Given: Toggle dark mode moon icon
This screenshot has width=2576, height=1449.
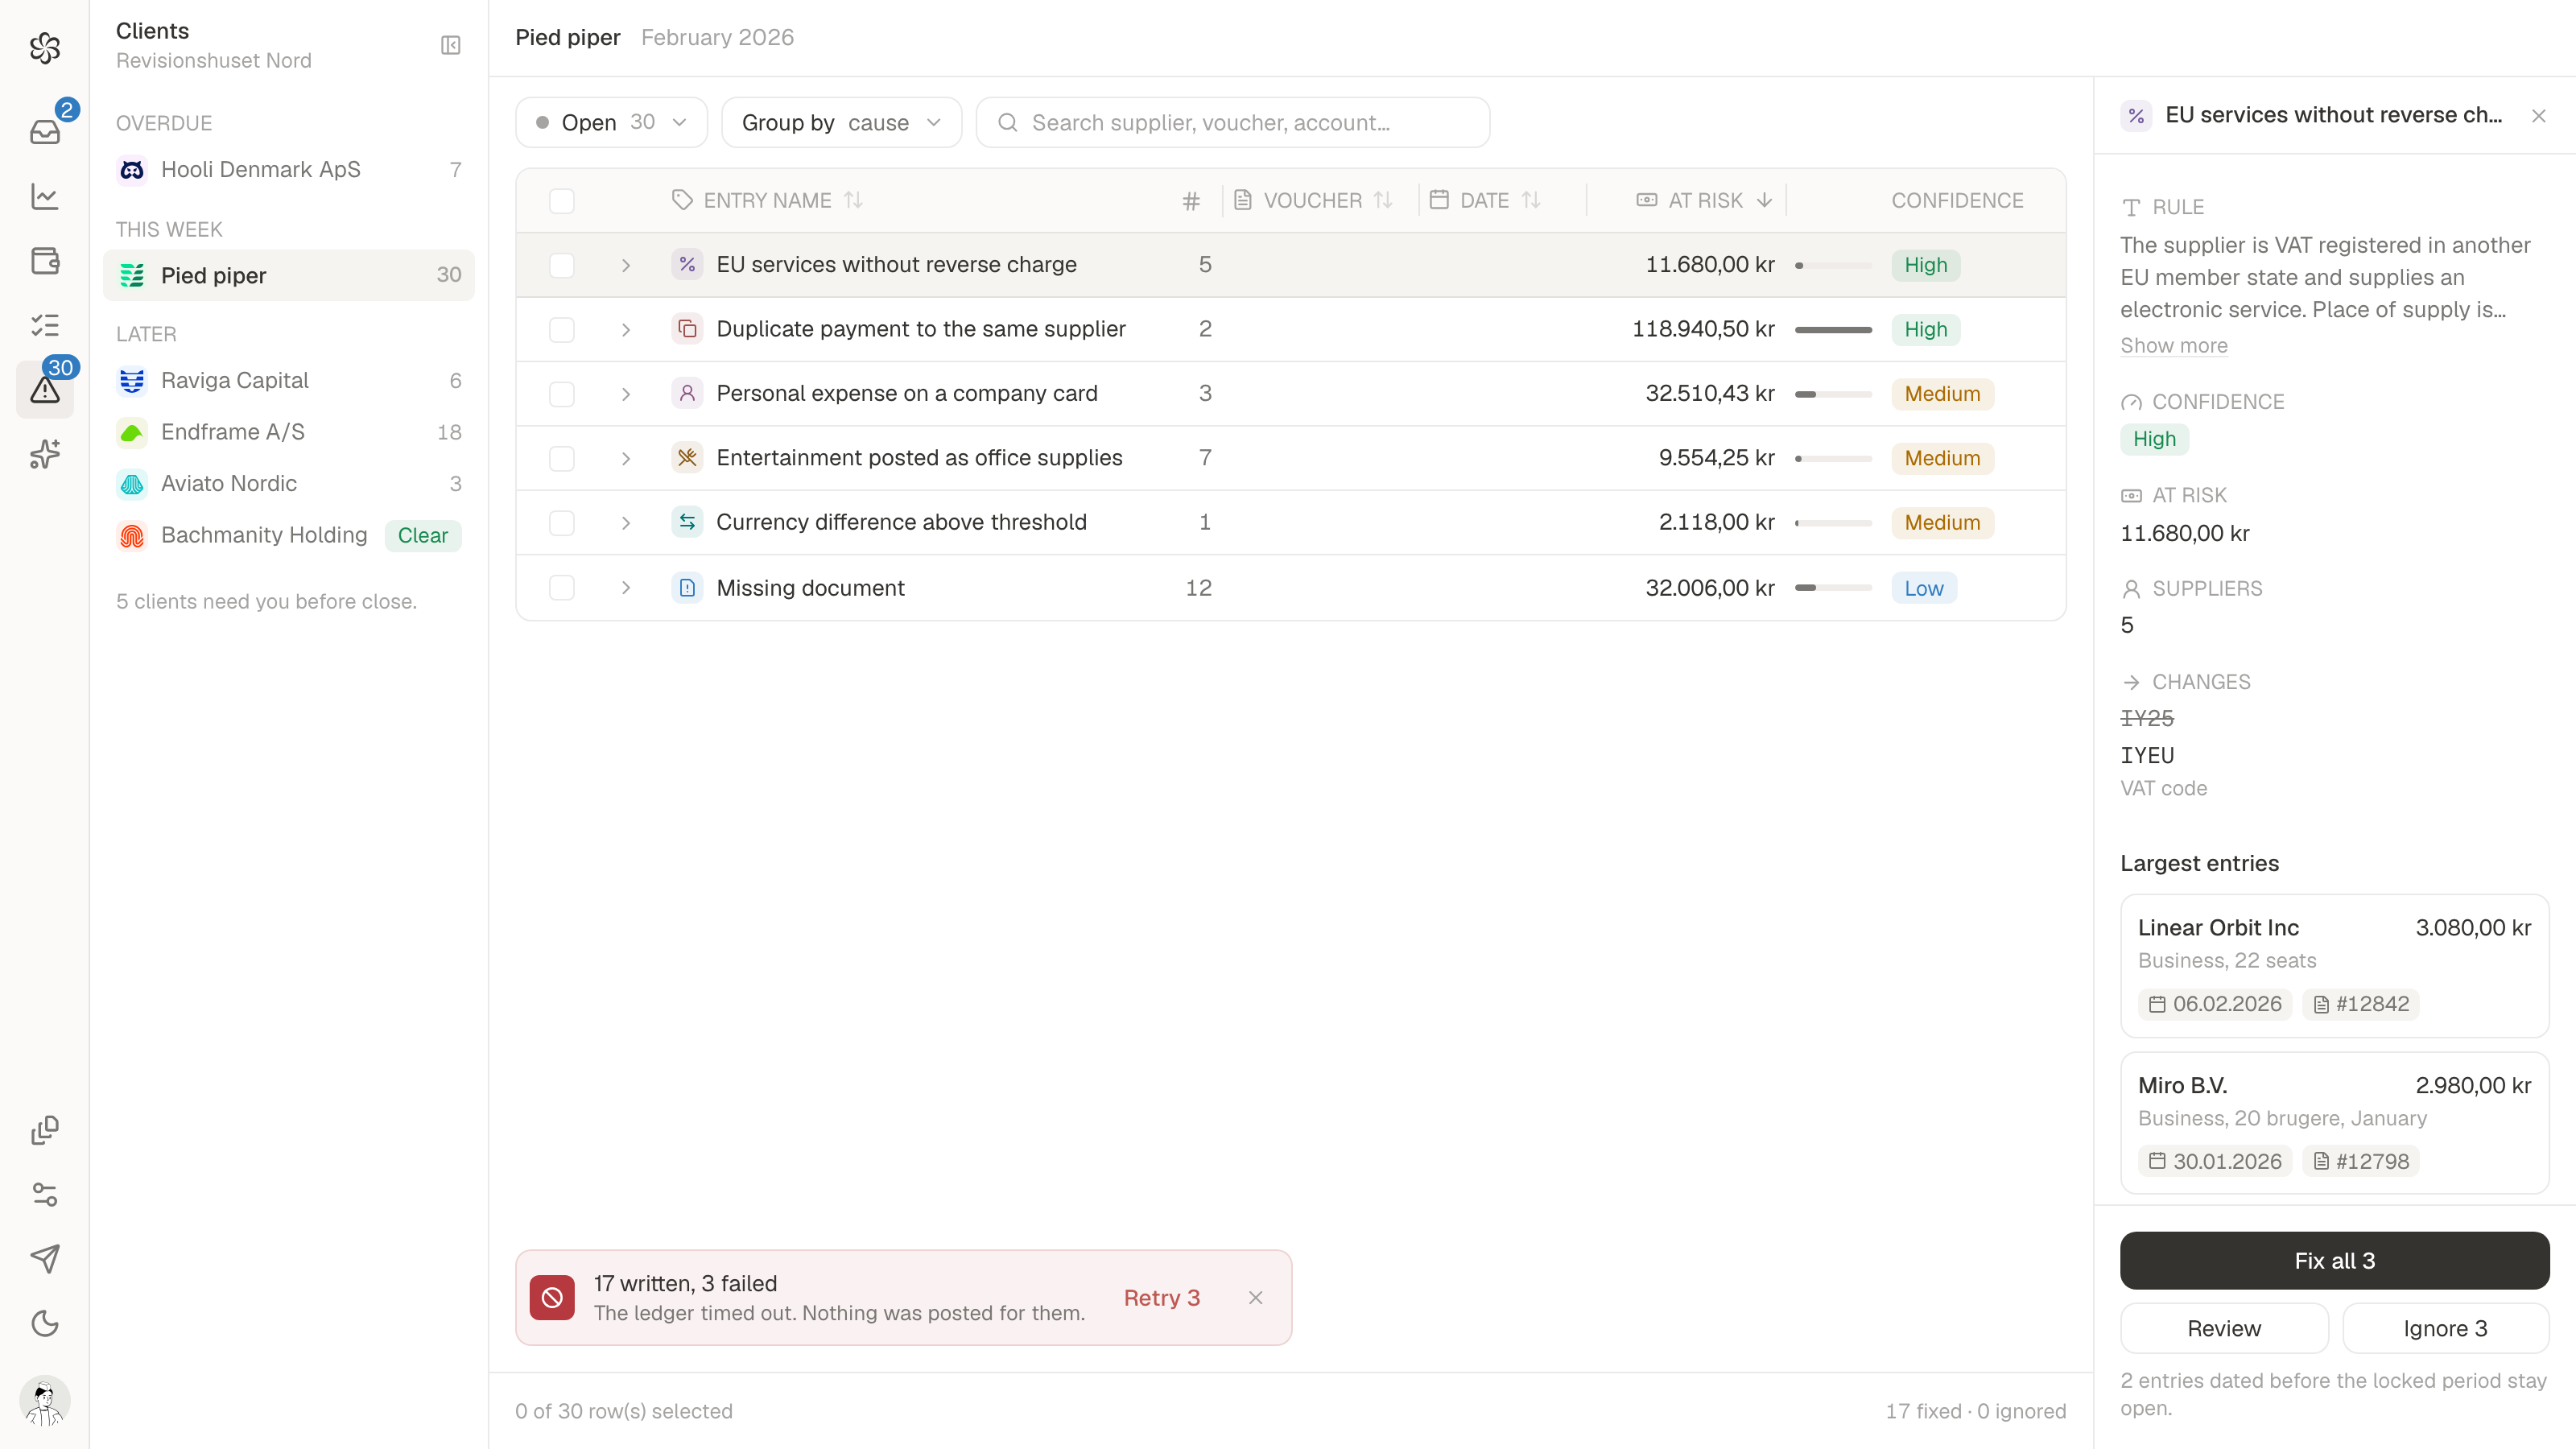Looking at the screenshot, I should tap(45, 1323).
